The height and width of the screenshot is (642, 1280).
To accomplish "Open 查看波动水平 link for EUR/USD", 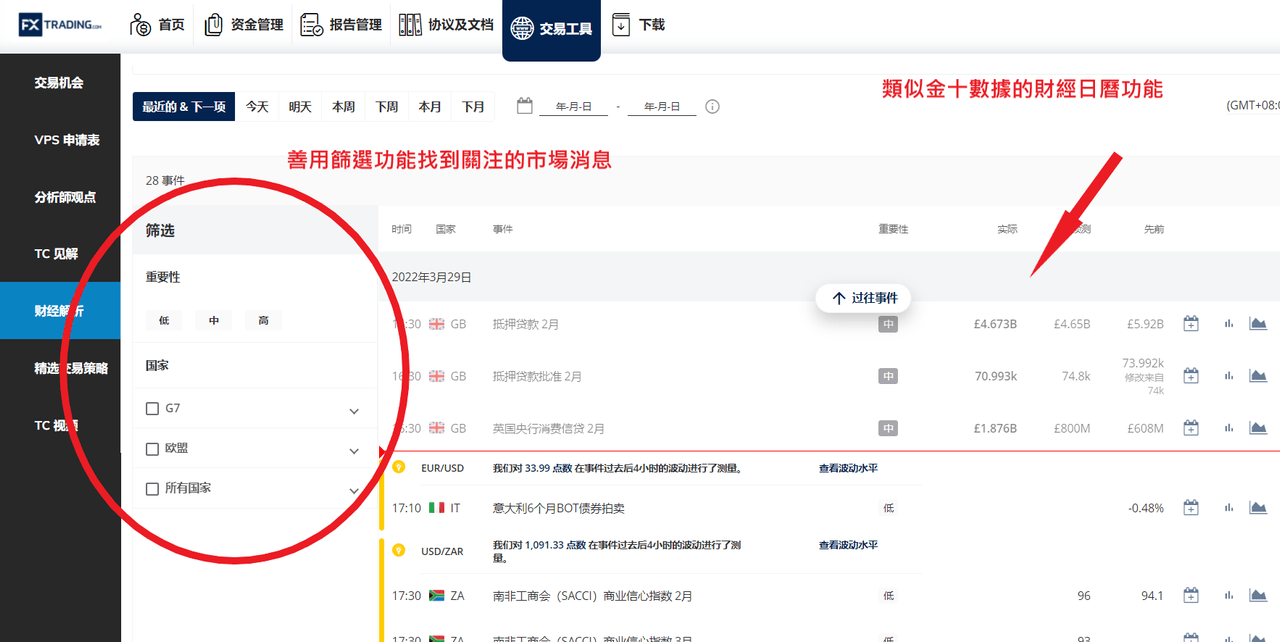I will click(x=848, y=468).
